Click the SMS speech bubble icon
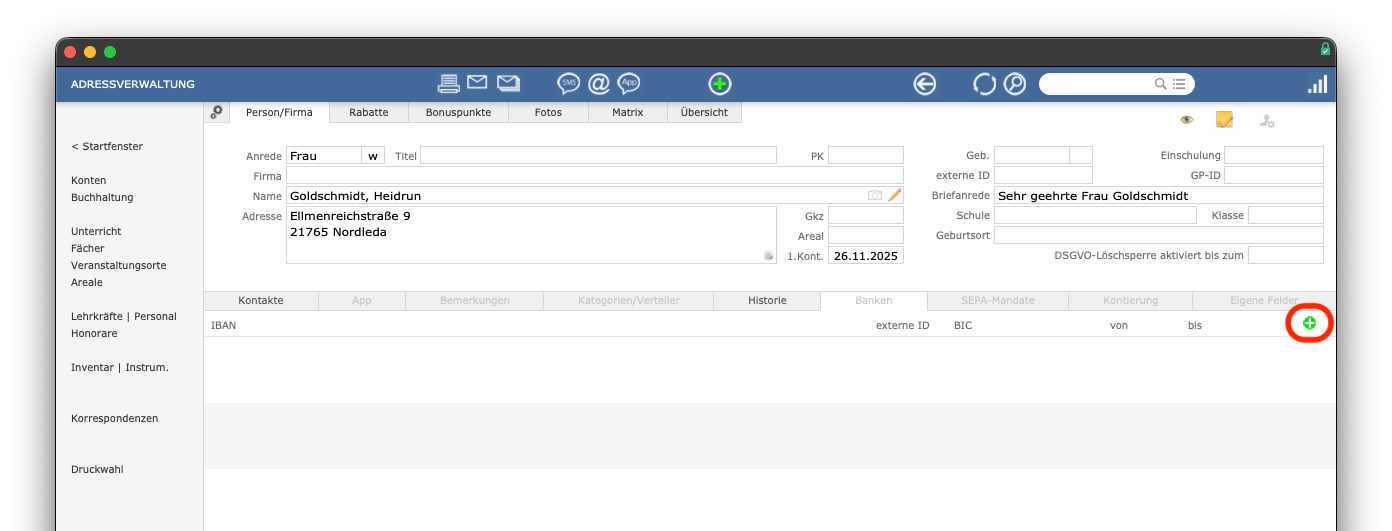Screen dimensions: 1392x531 568,84
